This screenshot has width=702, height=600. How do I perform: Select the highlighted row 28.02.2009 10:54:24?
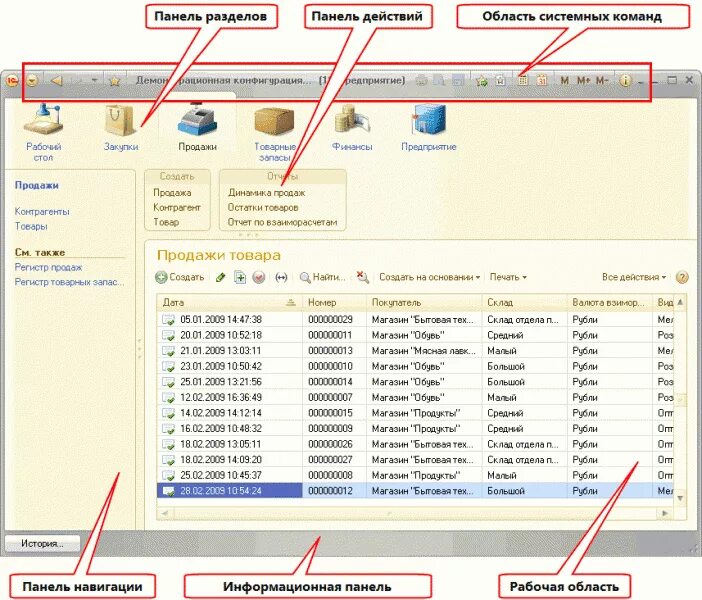click(x=415, y=491)
